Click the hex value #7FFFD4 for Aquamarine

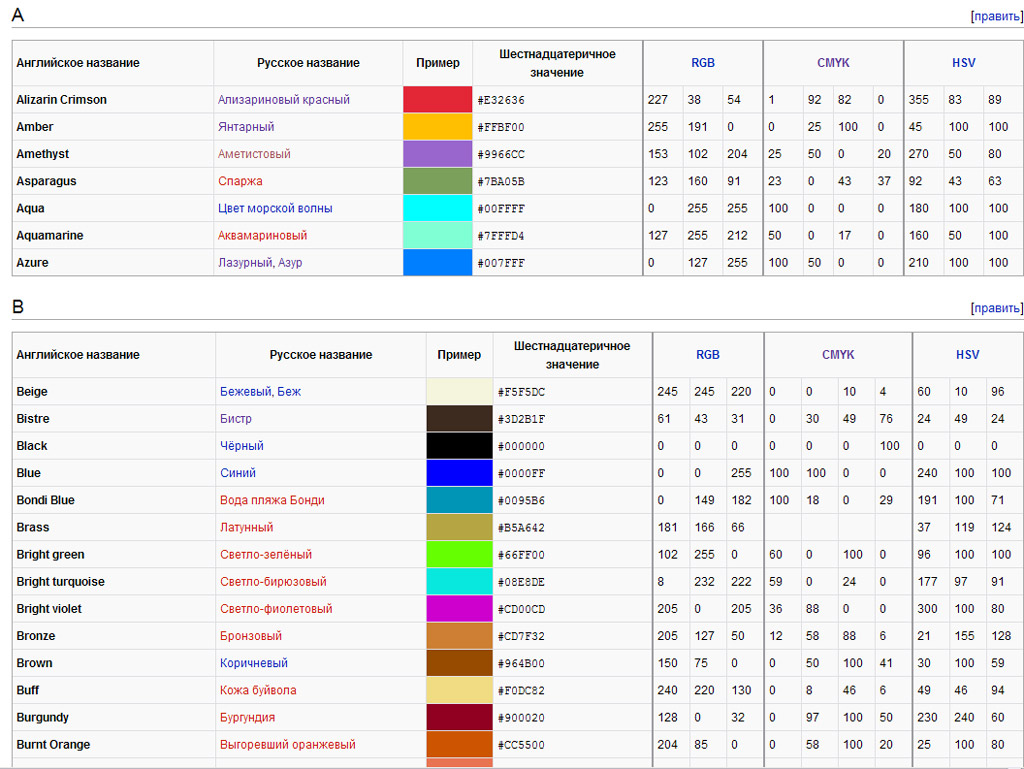[501, 236]
